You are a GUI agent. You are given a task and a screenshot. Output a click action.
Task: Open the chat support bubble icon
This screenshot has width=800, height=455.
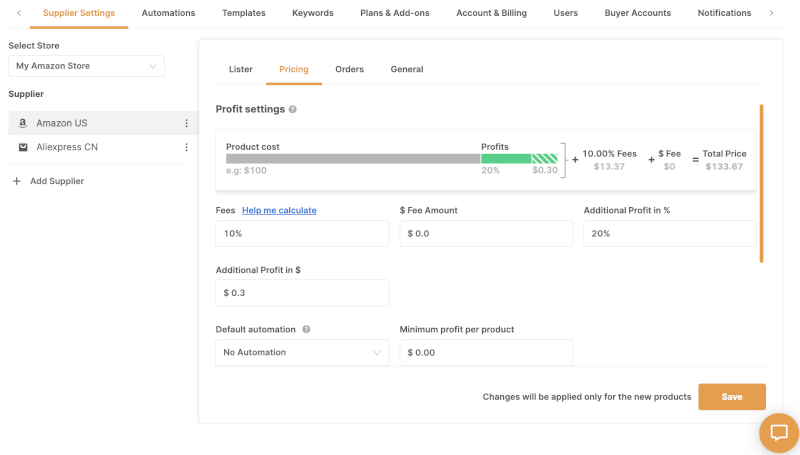pos(779,433)
